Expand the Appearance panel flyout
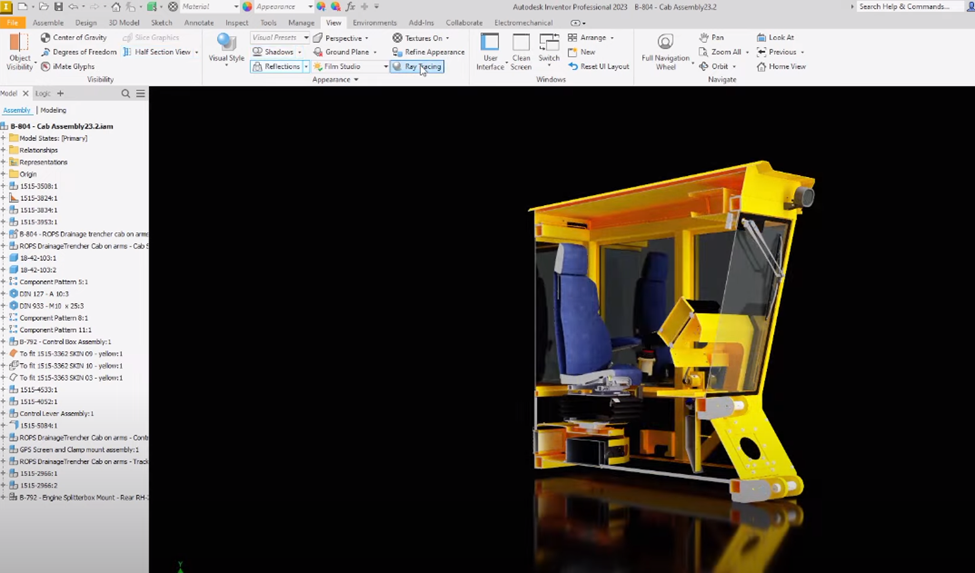Screen dimensions: 975x573 pyautogui.click(x=335, y=80)
